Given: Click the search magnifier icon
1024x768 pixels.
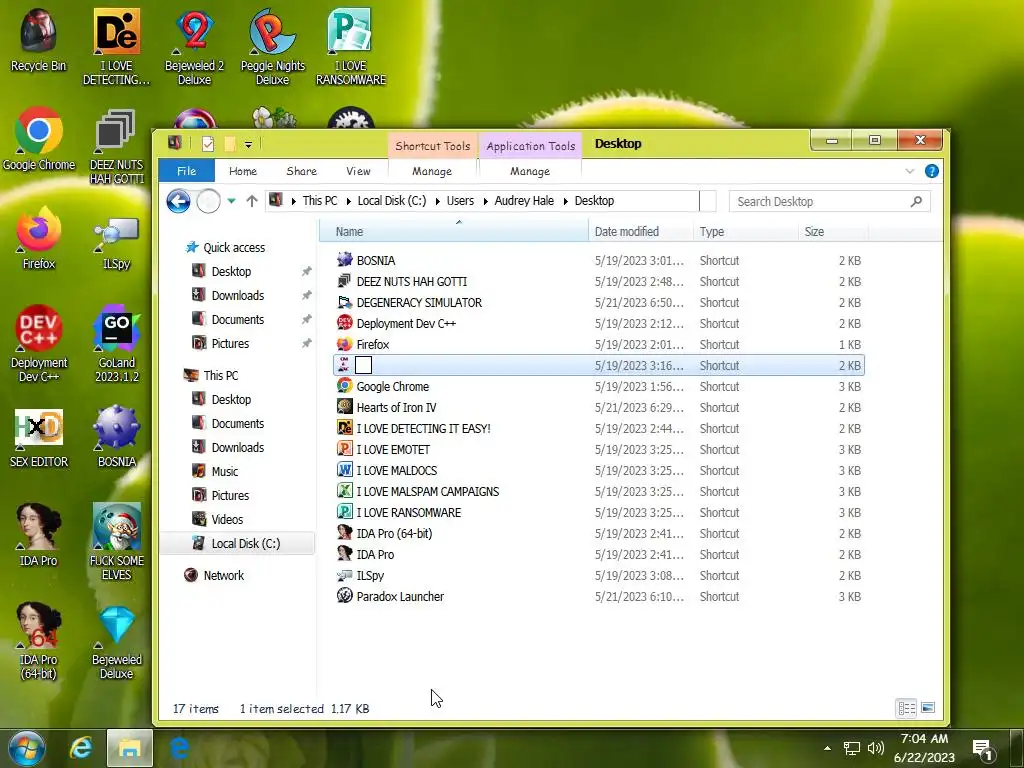Looking at the screenshot, I should point(916,201).
